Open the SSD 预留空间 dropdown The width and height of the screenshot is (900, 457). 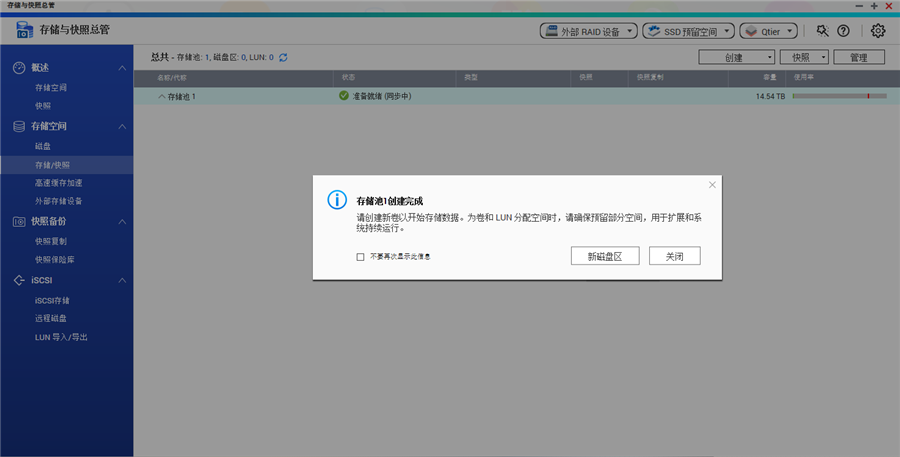coord(688,31)
